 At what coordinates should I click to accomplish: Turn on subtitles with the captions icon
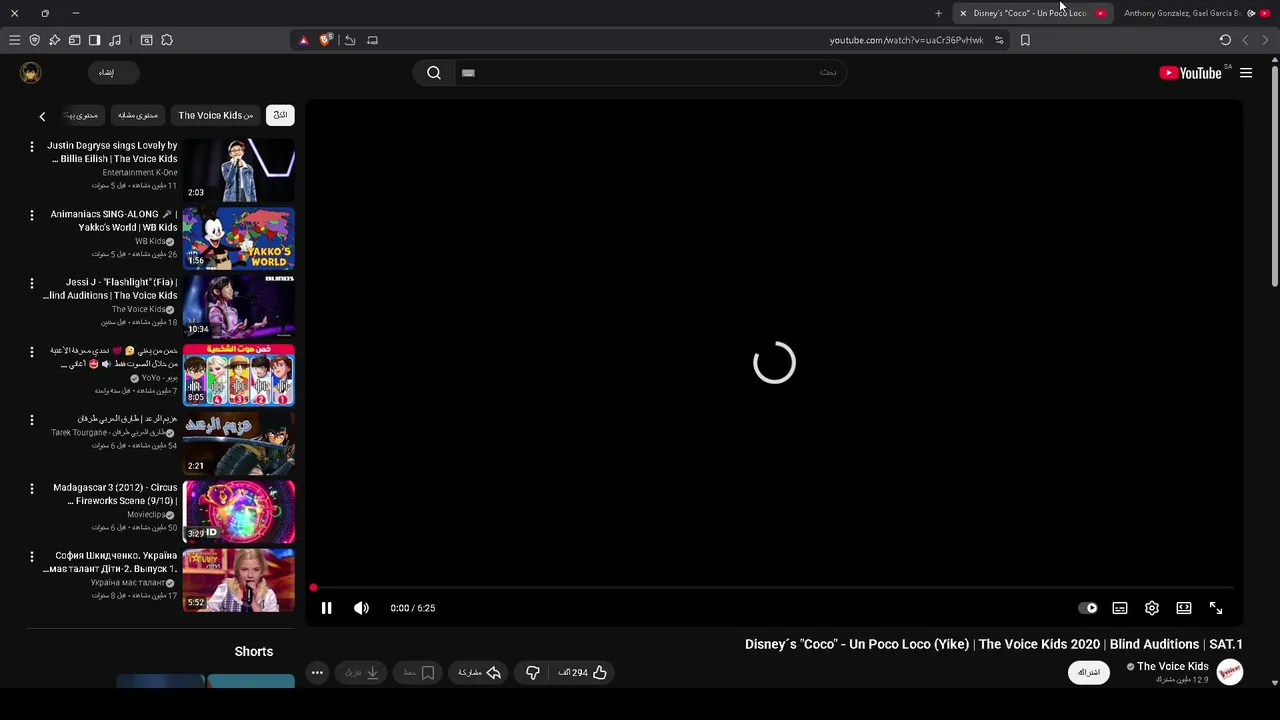point(1120,608)
